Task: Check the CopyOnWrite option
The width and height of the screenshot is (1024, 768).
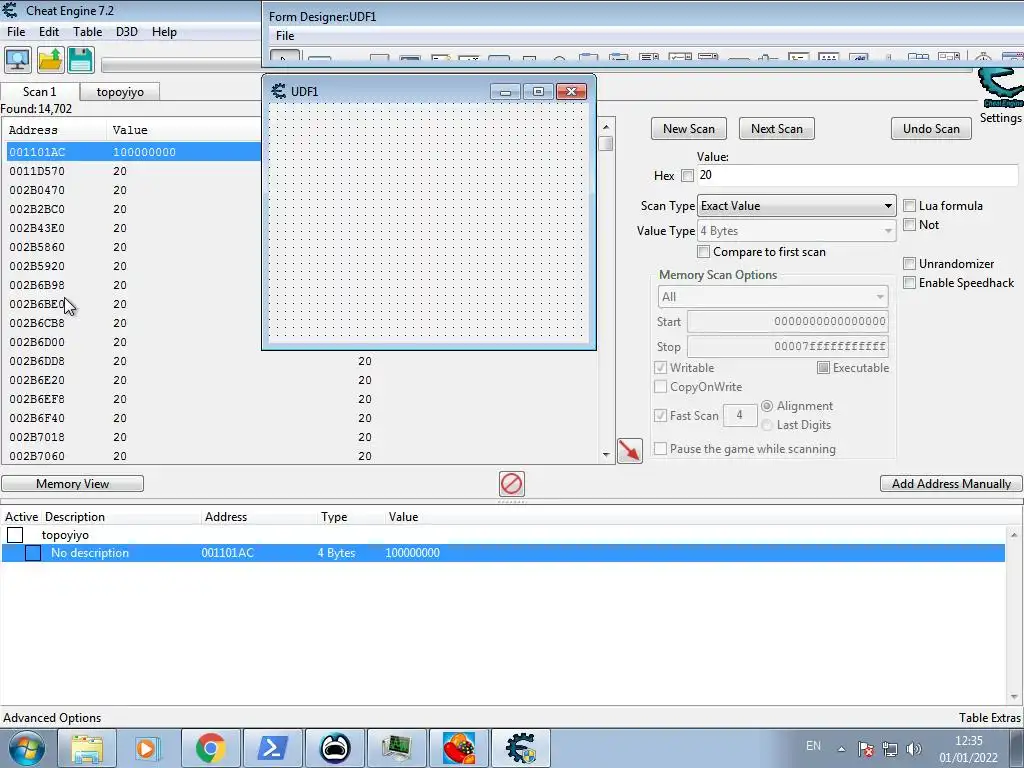Action: (x=660, y=387)
